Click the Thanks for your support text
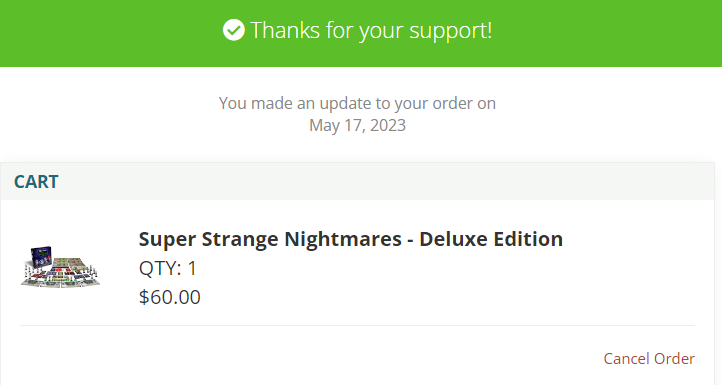This screenshot has width=722, height=385. click(x=371, y=30)
